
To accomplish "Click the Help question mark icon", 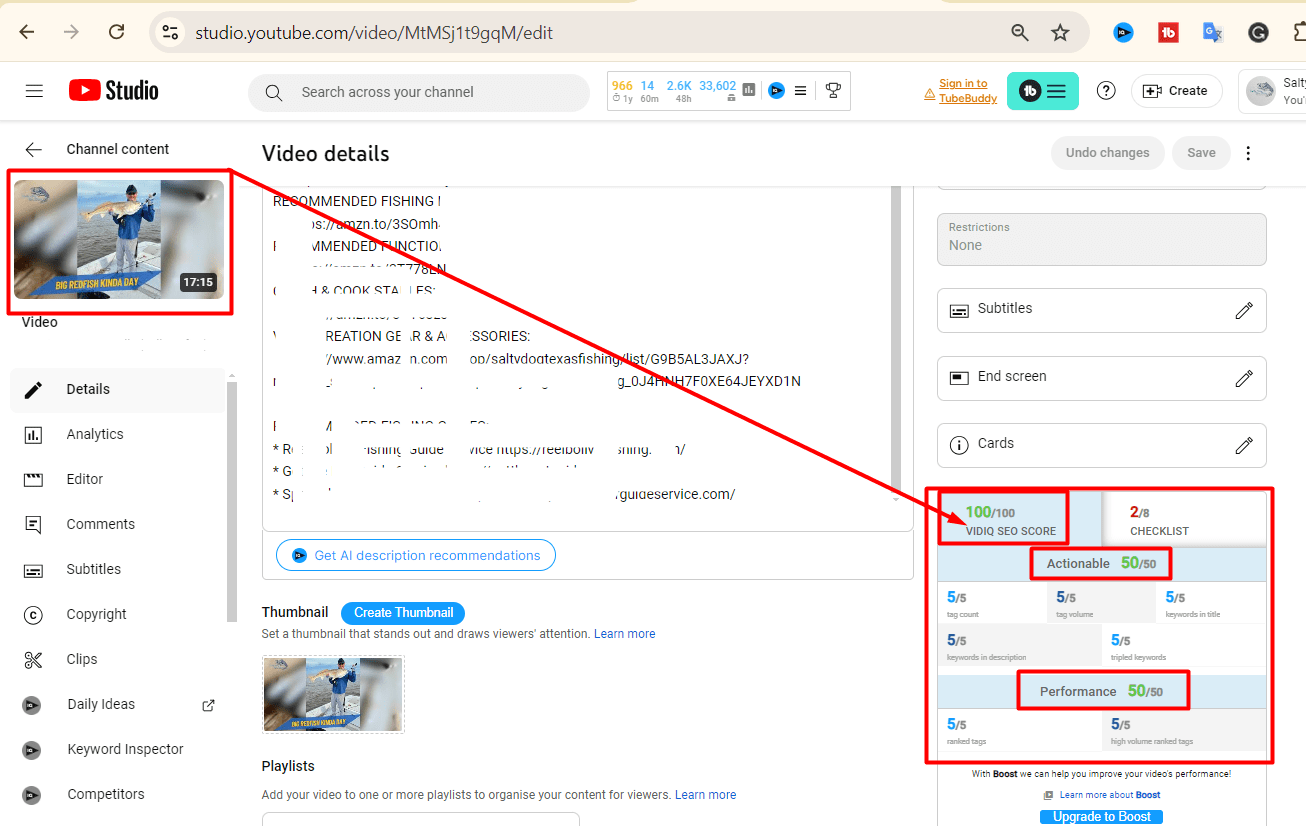I will pyautogui.click(x=1106, y=91).
